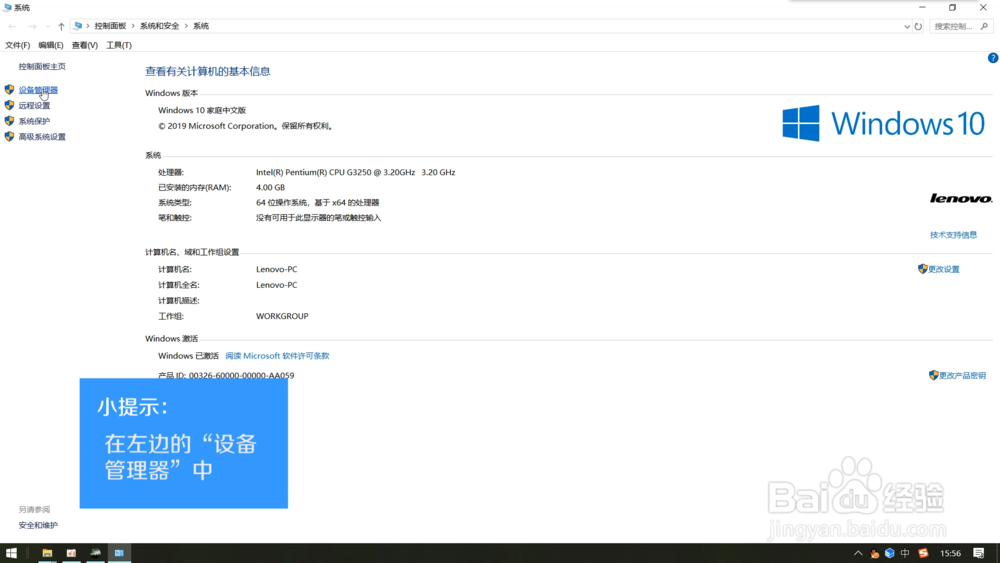
Task: Open the 编辑(E) menu
Action: pyautogui.click(x=50, y=45)
